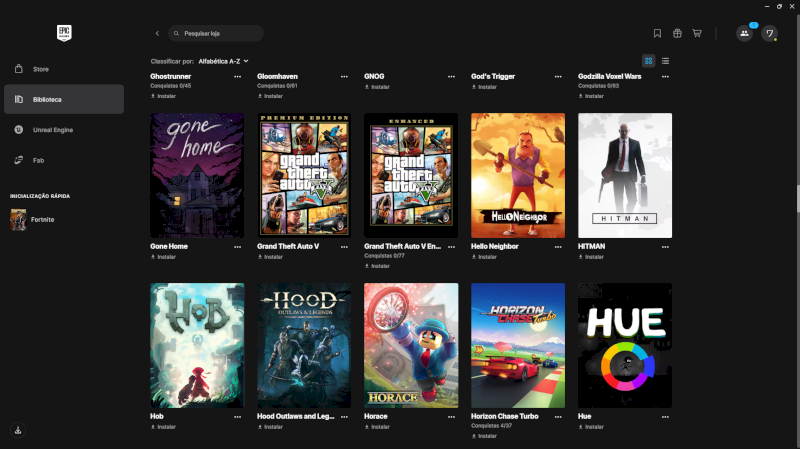800x449 pixels.
Task: Click the Godzilla Voxel Wars title
Action: 610,76
